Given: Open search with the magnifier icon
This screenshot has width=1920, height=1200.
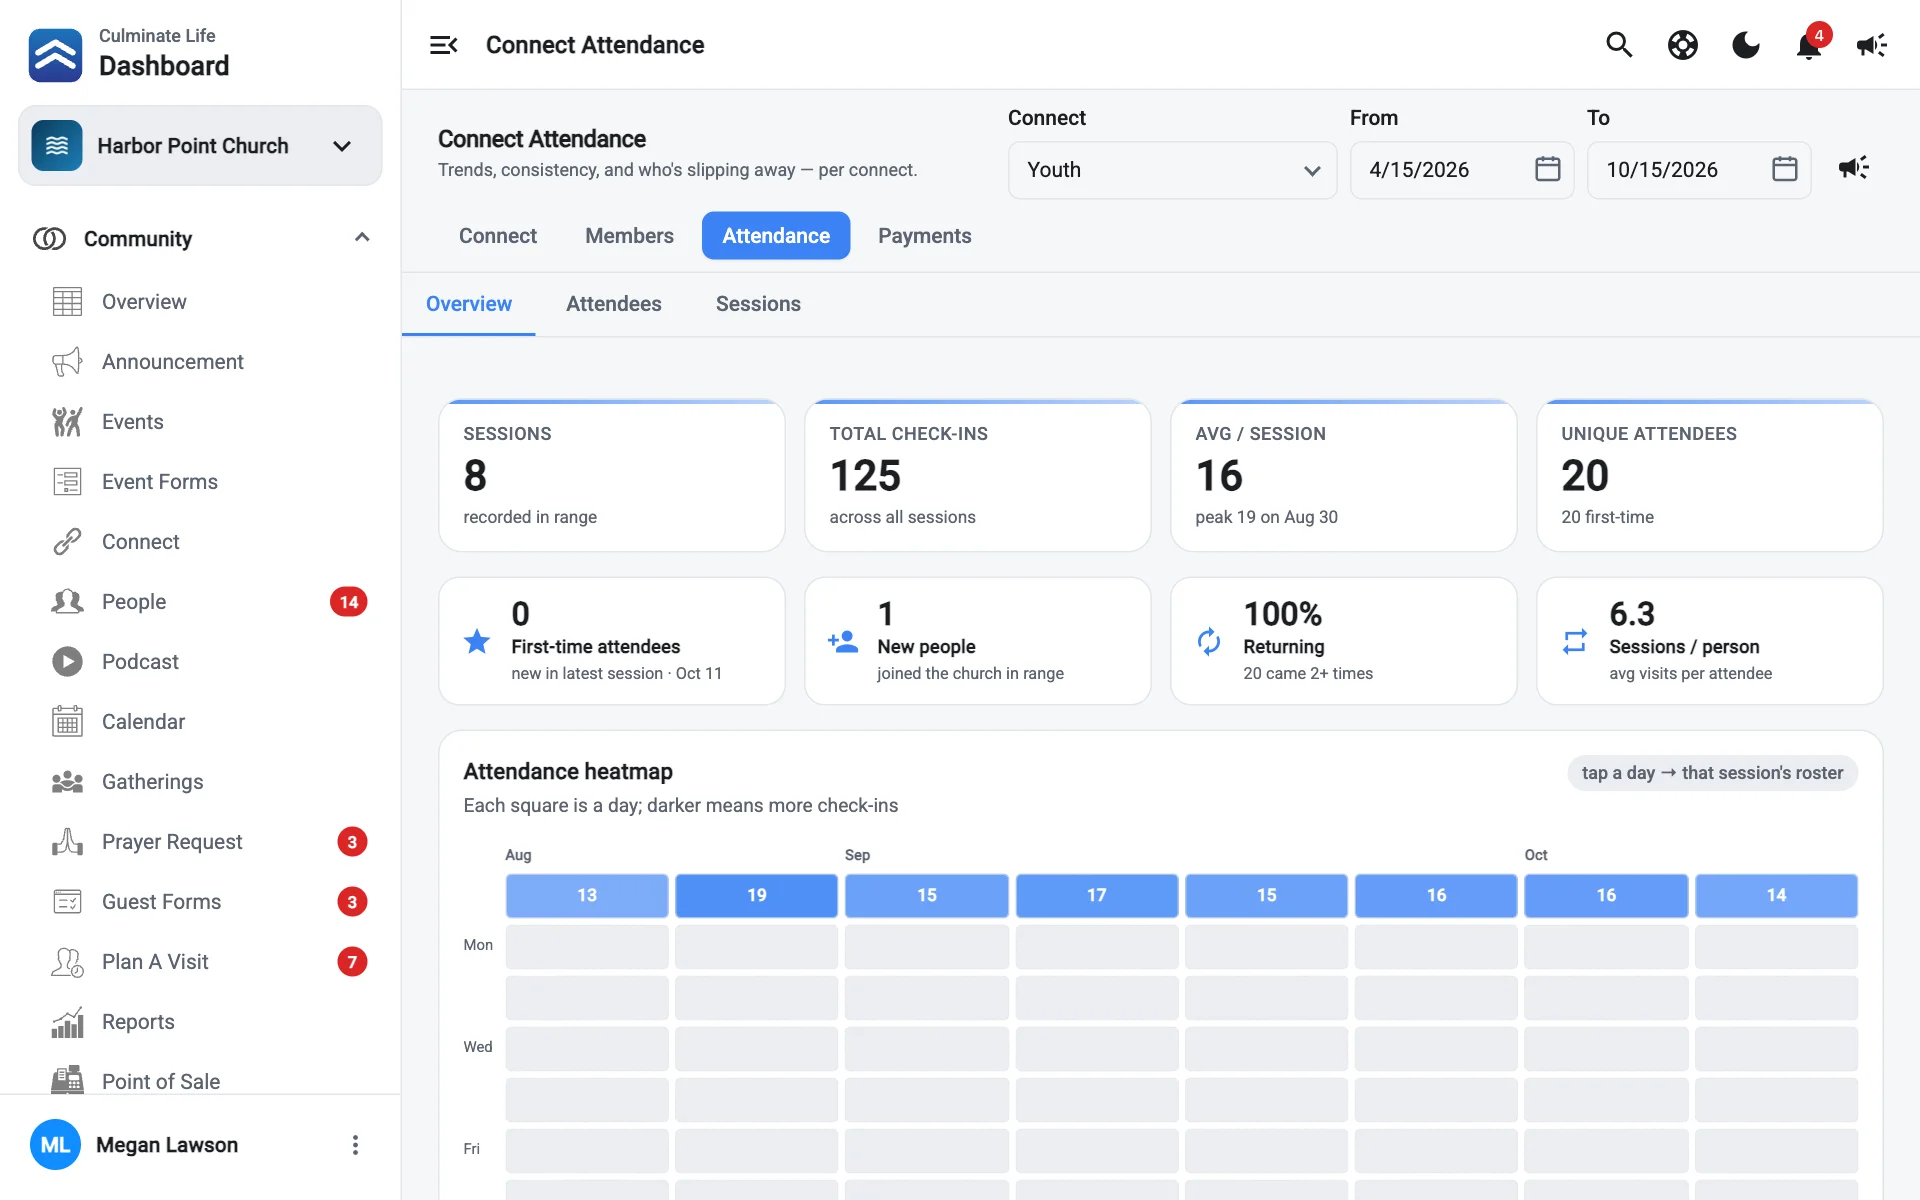Looking at the screenshot, I should pyautogui.click(x=1619, y=45).
